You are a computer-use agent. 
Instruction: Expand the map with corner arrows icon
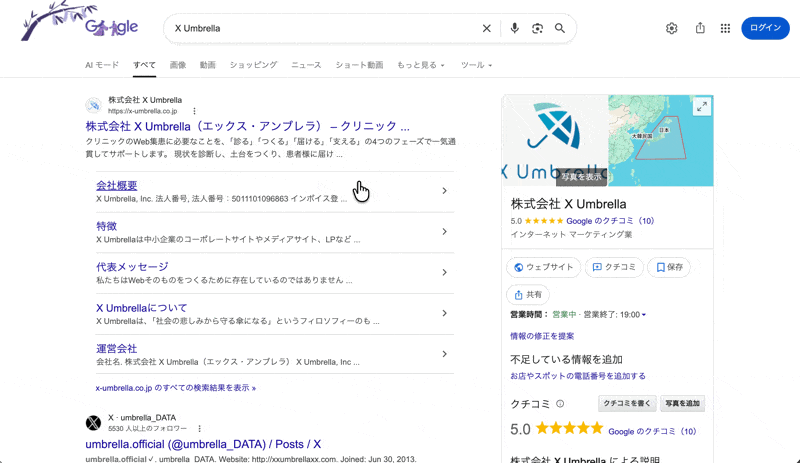pos(702,107)
